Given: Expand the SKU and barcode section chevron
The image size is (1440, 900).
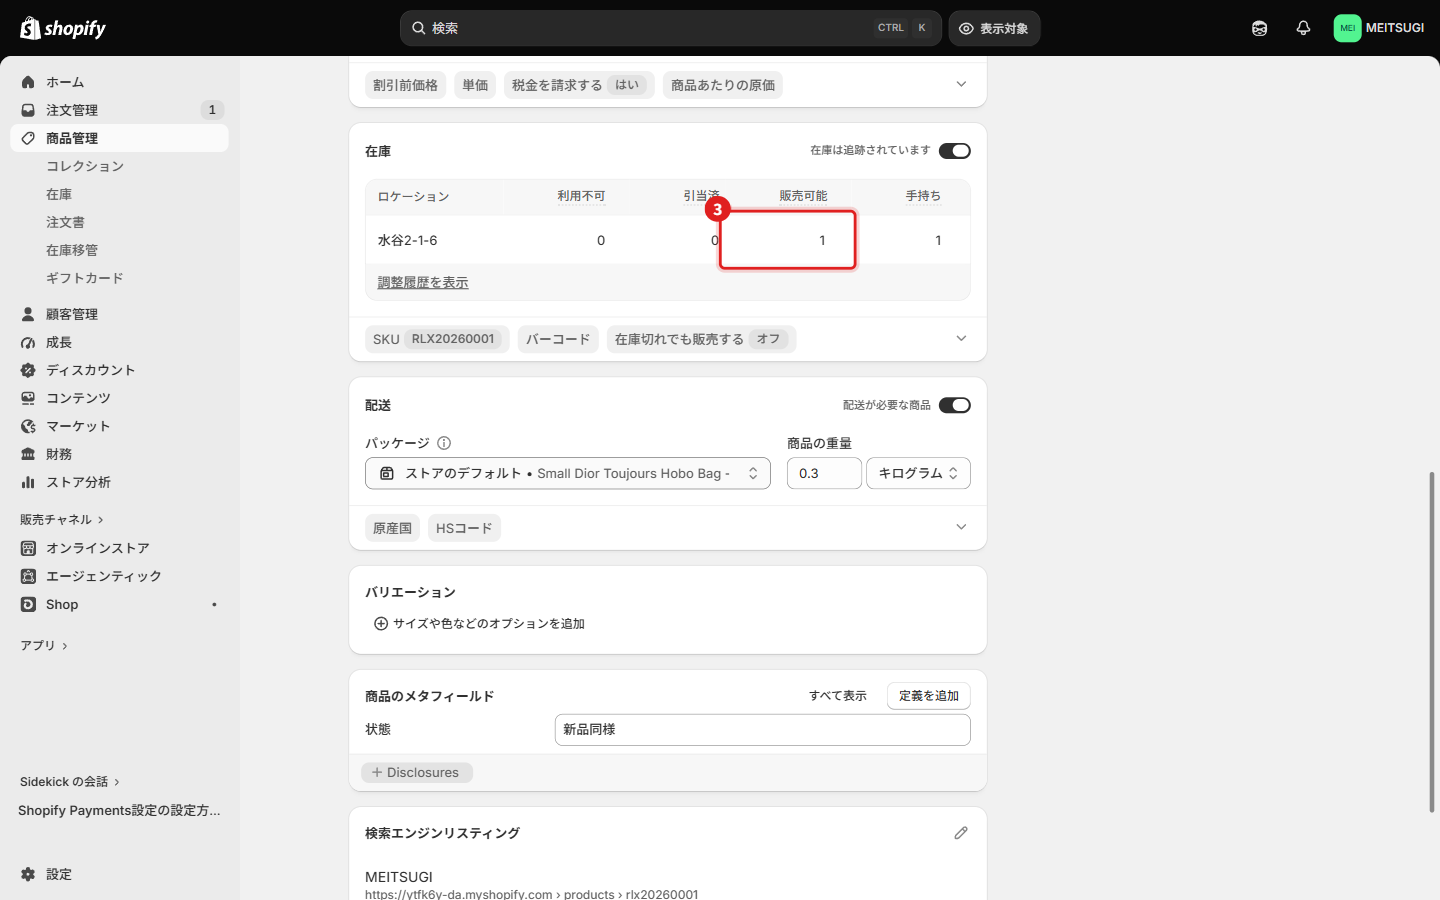Looking at the screenshot, I should pyautogui.click(x=961, y=338).
